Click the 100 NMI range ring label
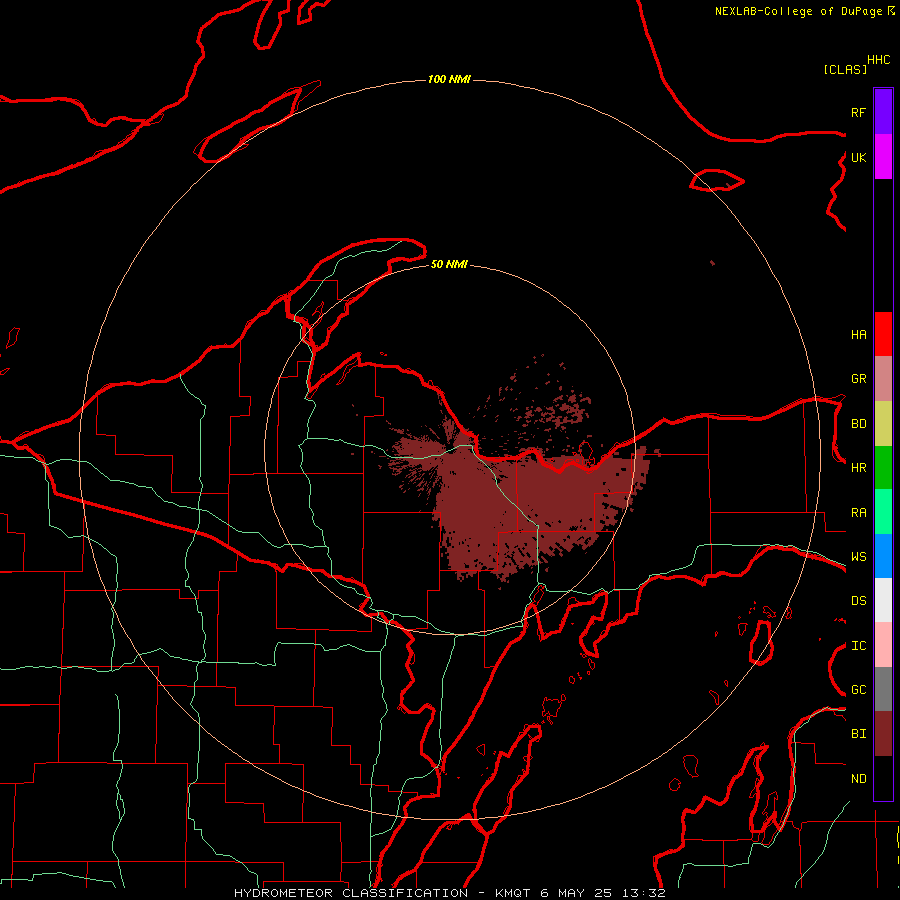This screenshot has height=900, width=900. (x=449, y=79)
